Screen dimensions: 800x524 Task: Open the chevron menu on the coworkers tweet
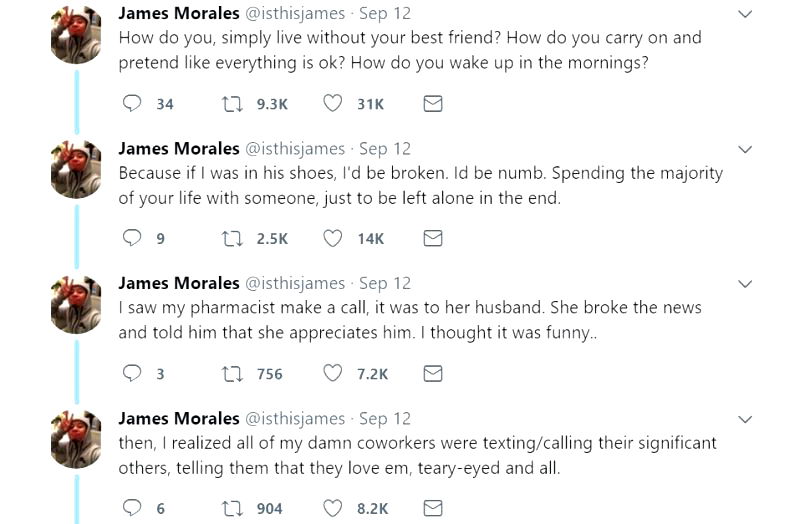[x=744, y=419]
